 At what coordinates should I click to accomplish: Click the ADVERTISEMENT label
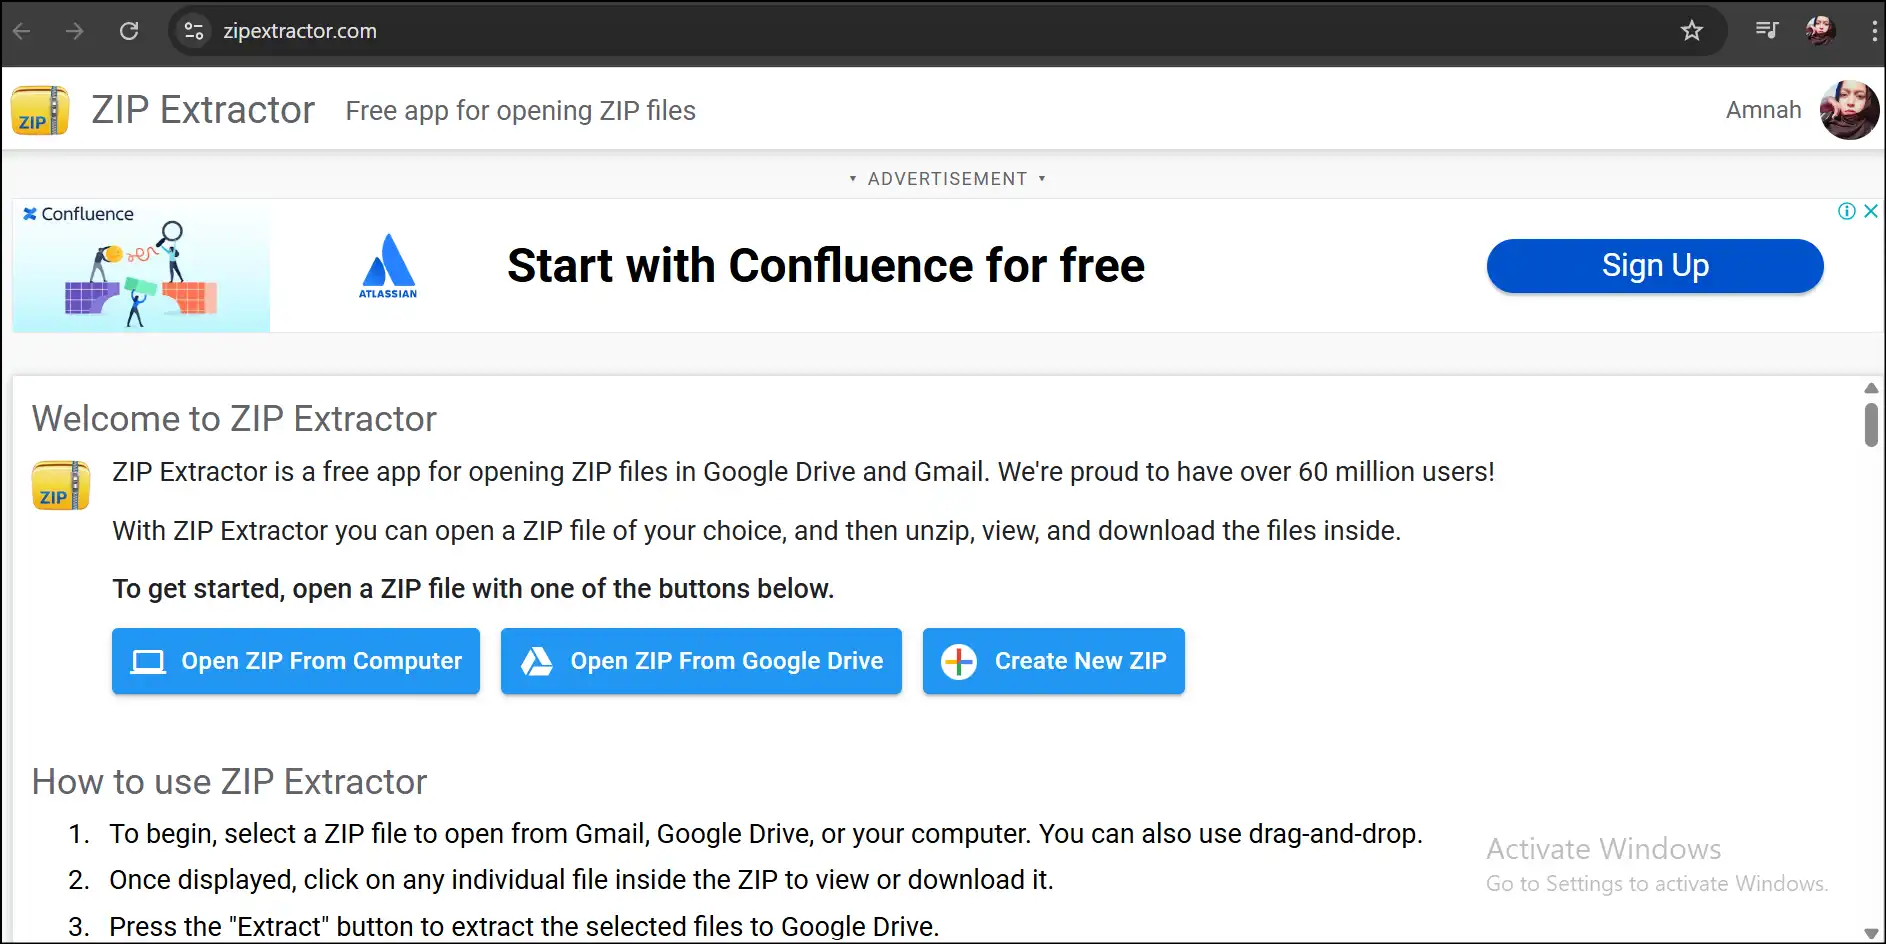tap(947, 179)
